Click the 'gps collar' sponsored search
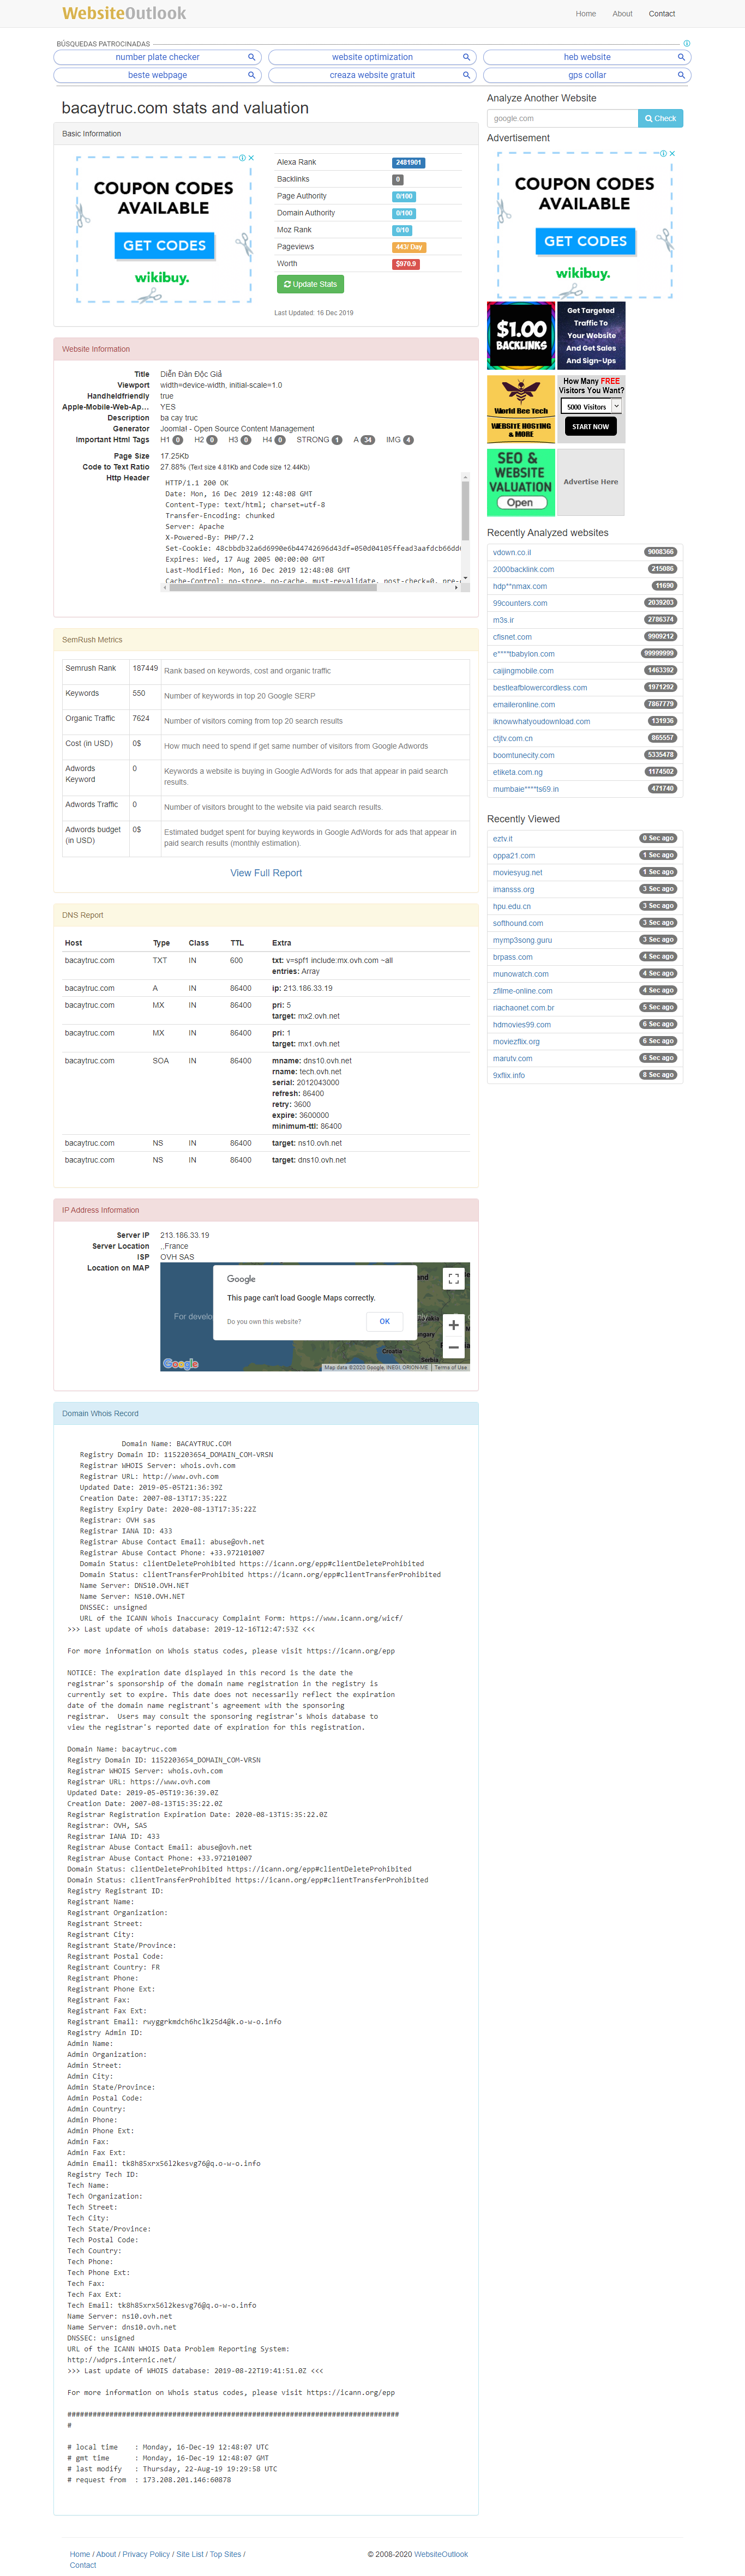This screenshot has width=745, height=2576. click(x=587, y=75)
